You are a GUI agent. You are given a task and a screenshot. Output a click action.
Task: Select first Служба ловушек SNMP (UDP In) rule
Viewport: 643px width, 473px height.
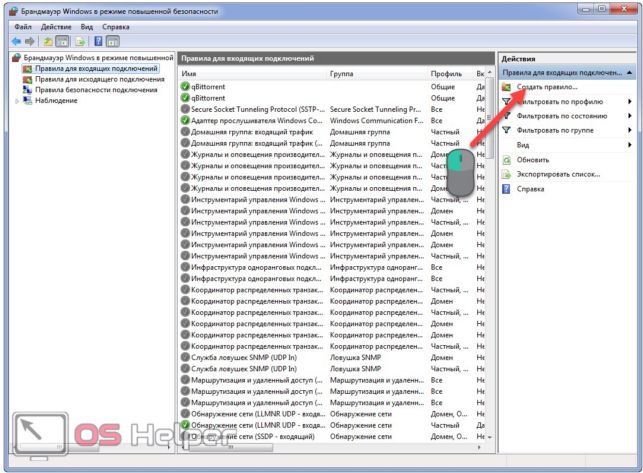click(332, 357)
